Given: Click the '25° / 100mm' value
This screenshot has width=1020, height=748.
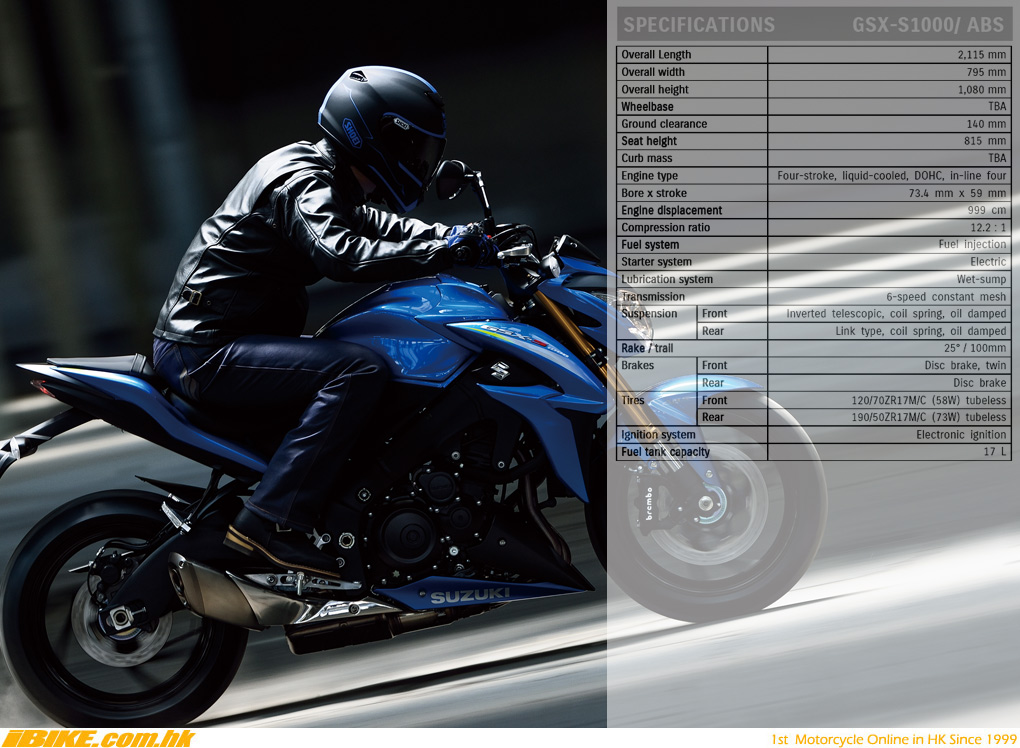Looking at the screenshot, I should point(975,348).
